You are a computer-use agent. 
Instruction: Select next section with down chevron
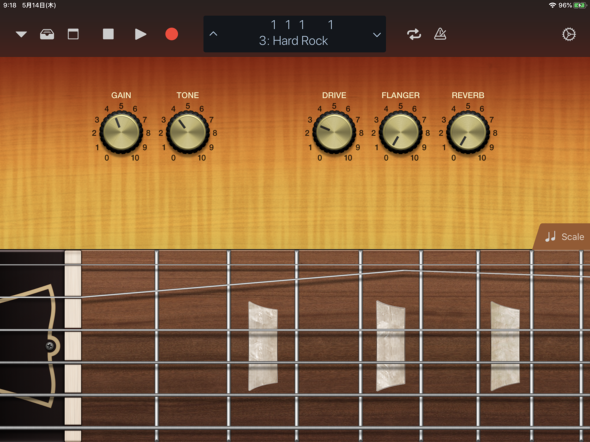[377, 35]
